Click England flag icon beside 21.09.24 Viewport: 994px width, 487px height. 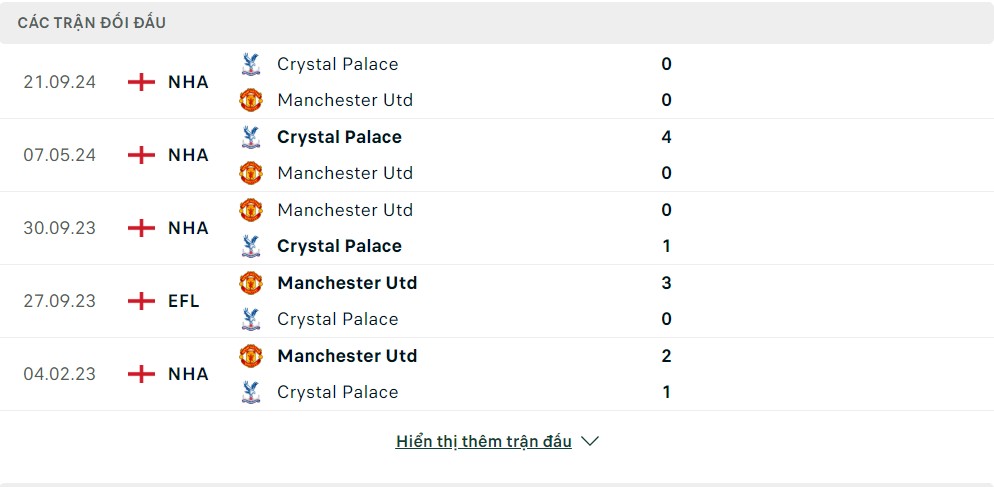click(141, 82)
